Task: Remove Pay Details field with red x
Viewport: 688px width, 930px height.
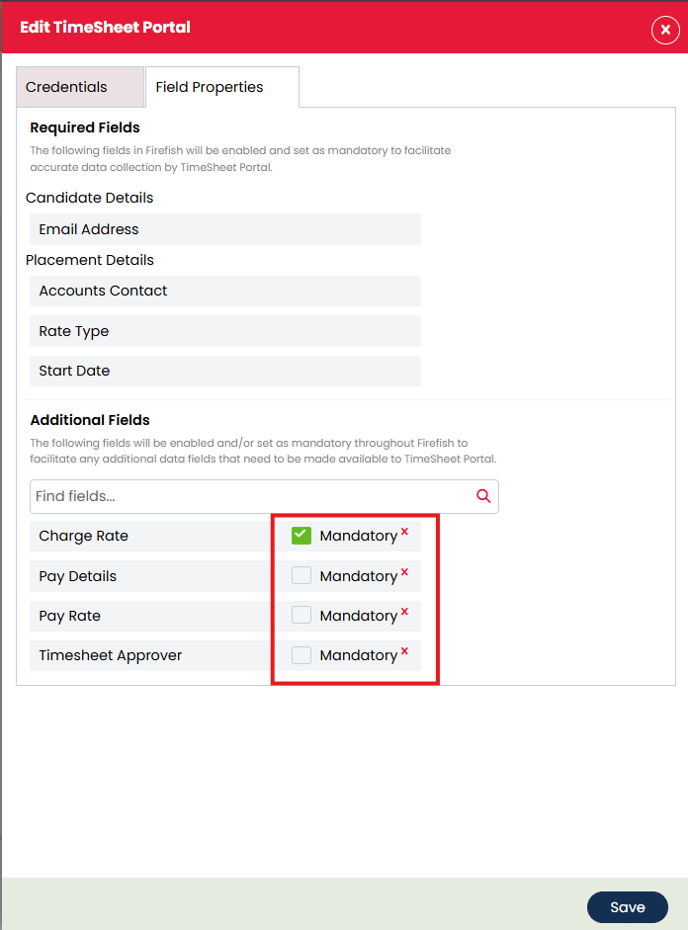Action: tap(405, 572)
